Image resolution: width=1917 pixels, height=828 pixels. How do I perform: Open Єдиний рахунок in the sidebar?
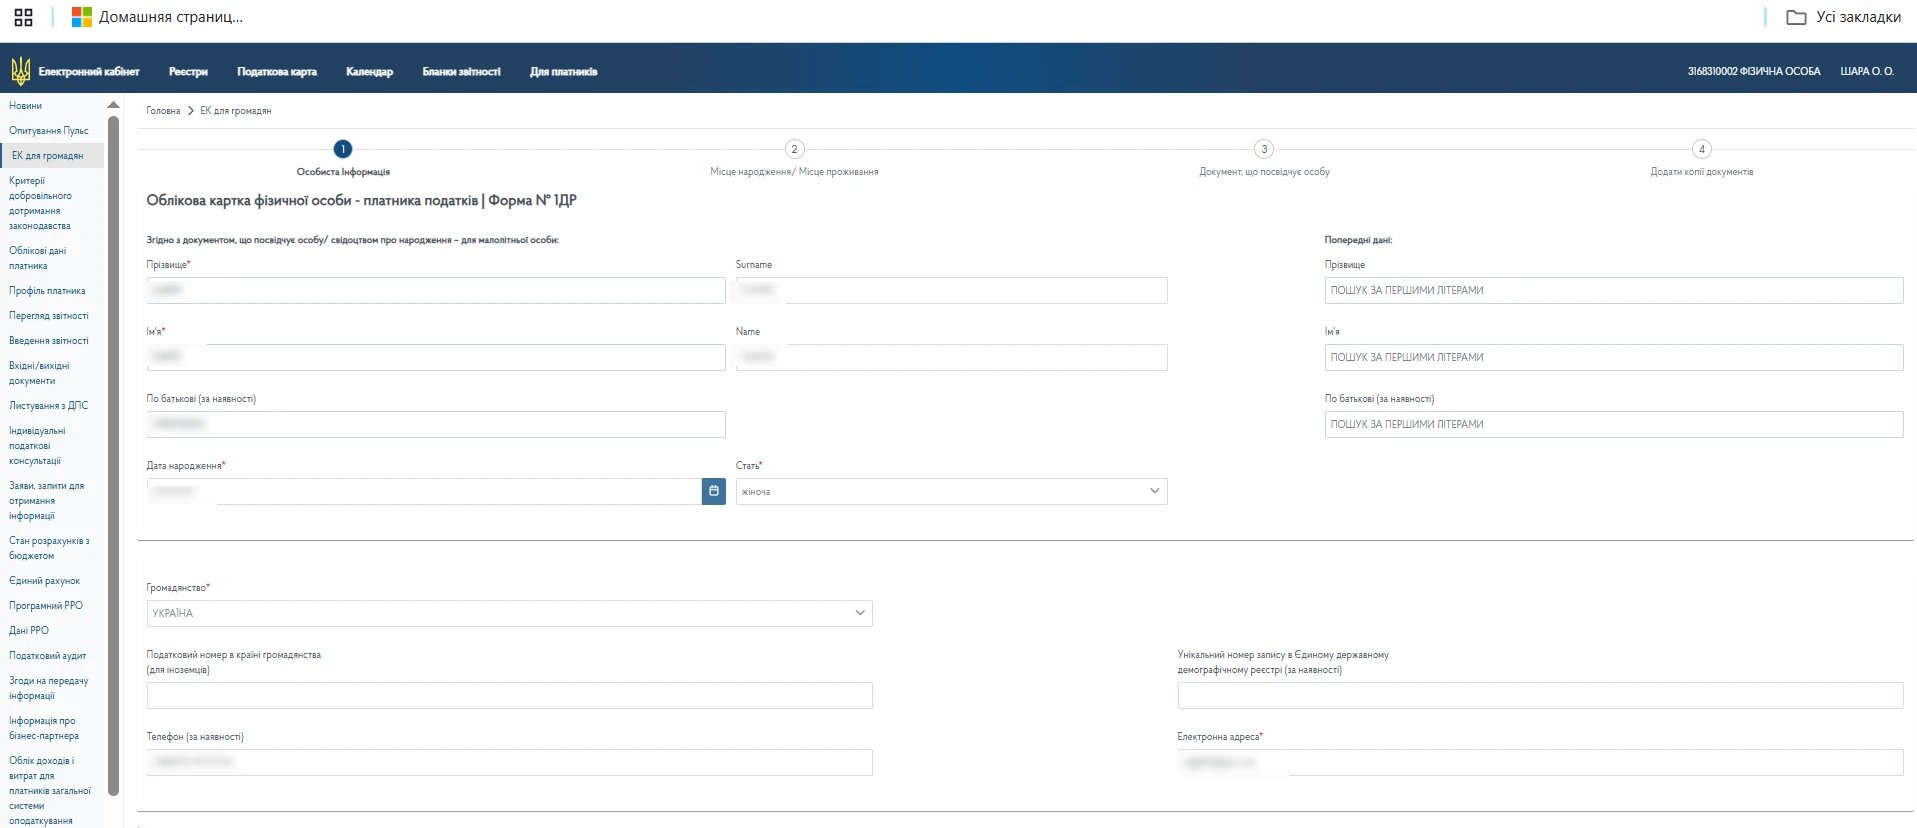45,581
